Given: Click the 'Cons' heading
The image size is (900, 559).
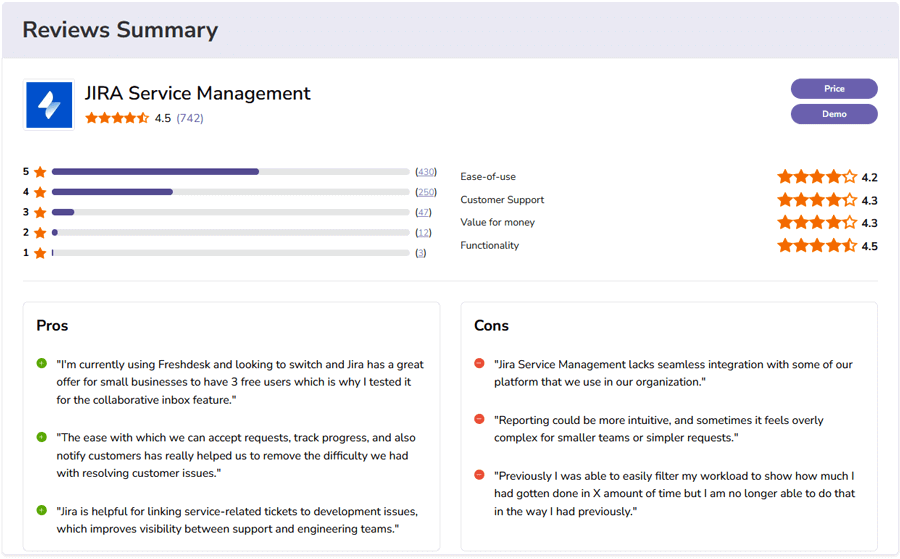Looking at the screenshot, I should [x=491, y=325].
